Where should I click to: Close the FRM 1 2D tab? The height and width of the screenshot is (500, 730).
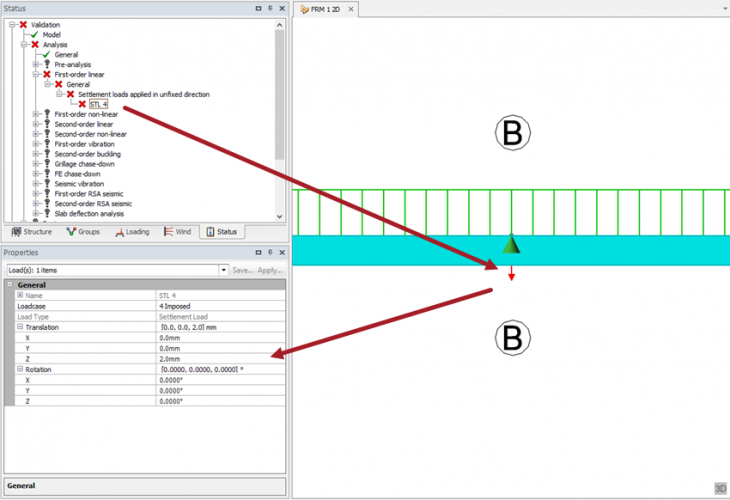pyautogui.click(x=351, y=9)
